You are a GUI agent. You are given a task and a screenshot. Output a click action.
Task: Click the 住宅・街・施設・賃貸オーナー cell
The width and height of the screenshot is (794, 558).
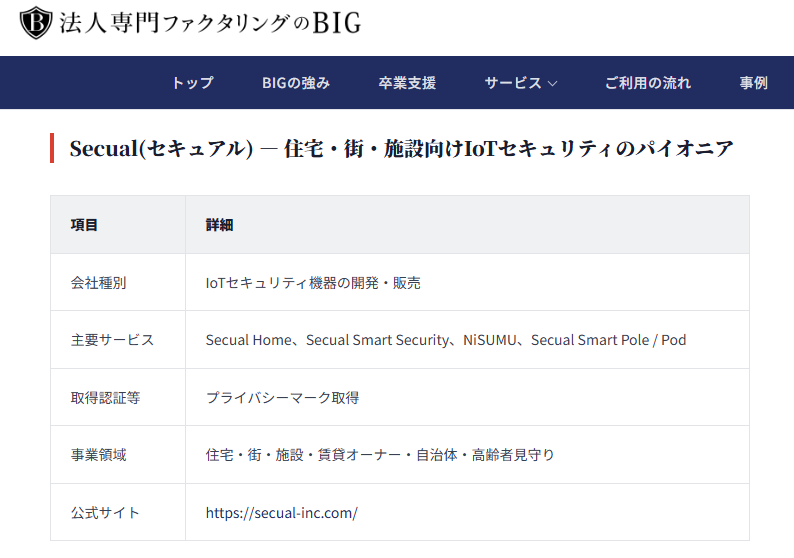tap(380, 455)
